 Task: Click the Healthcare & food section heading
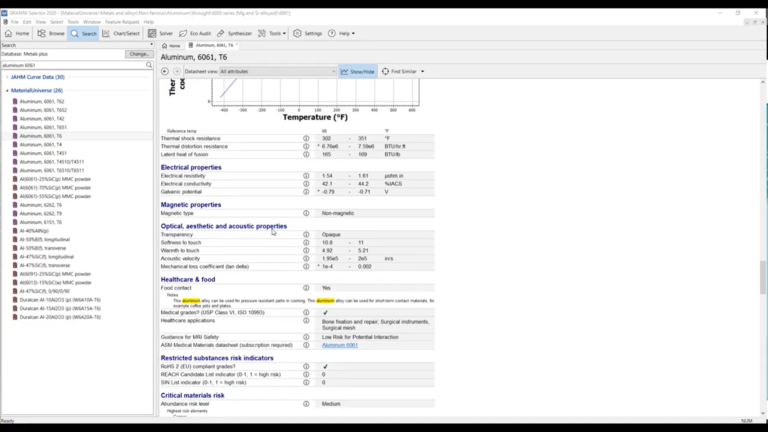[188, 280]
